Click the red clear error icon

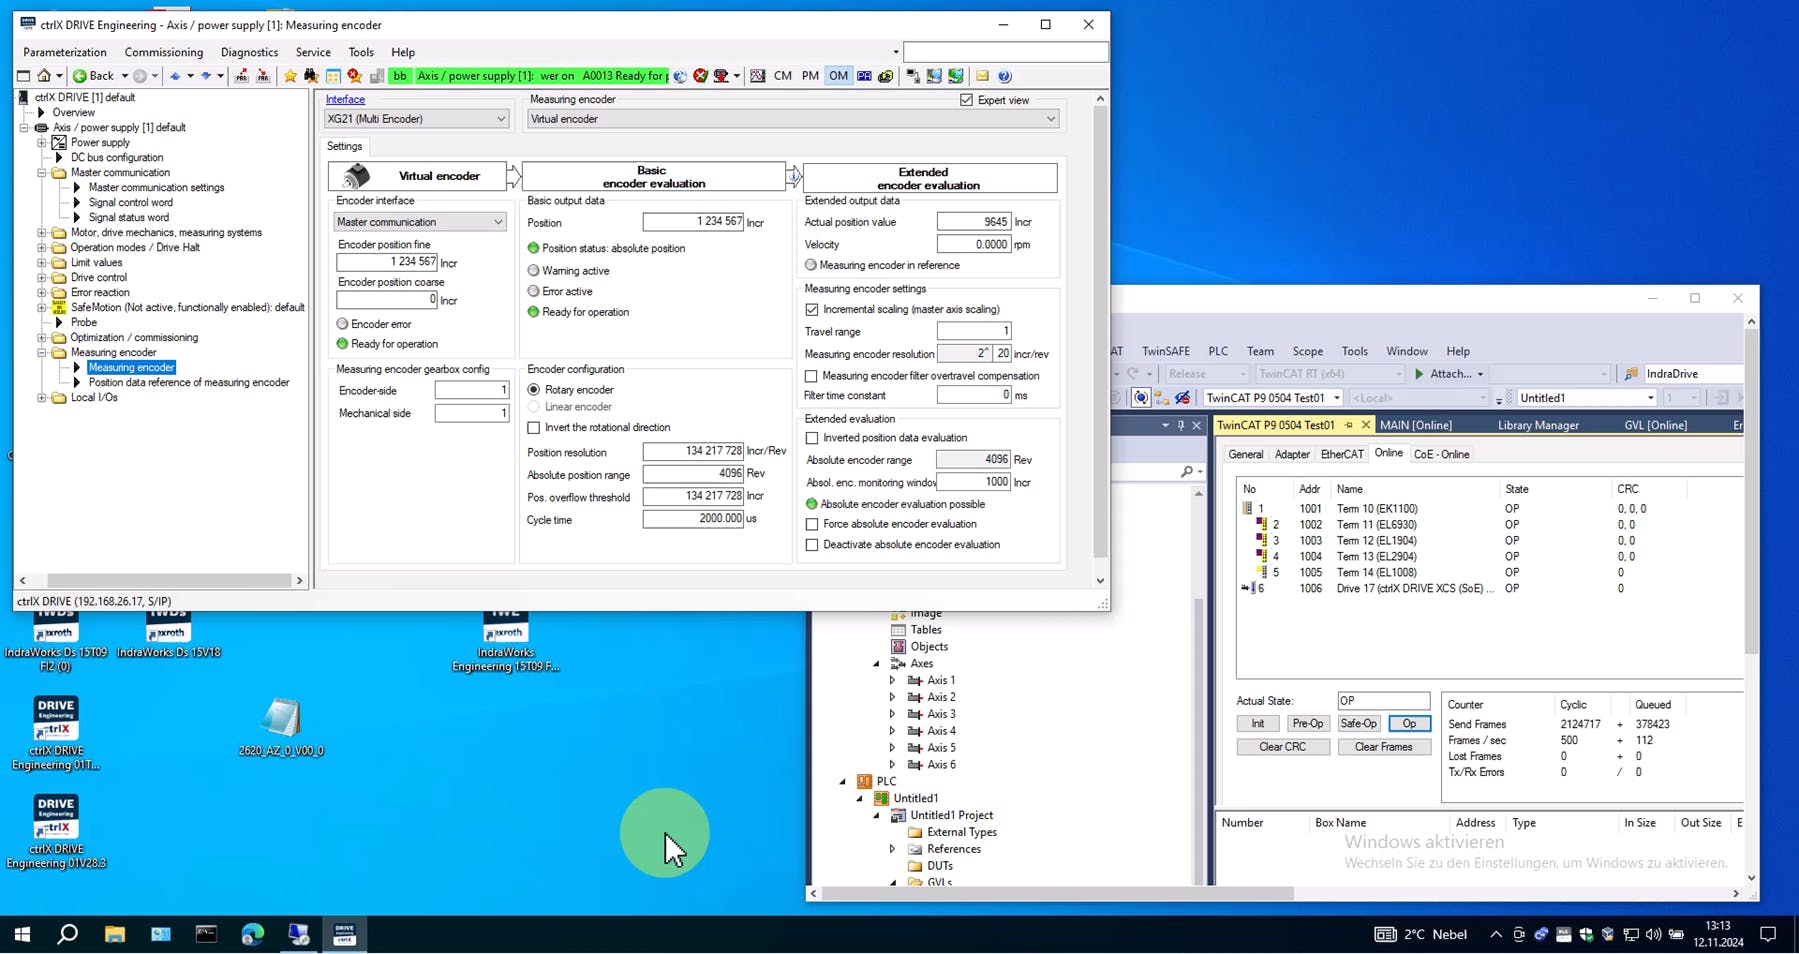701,76
